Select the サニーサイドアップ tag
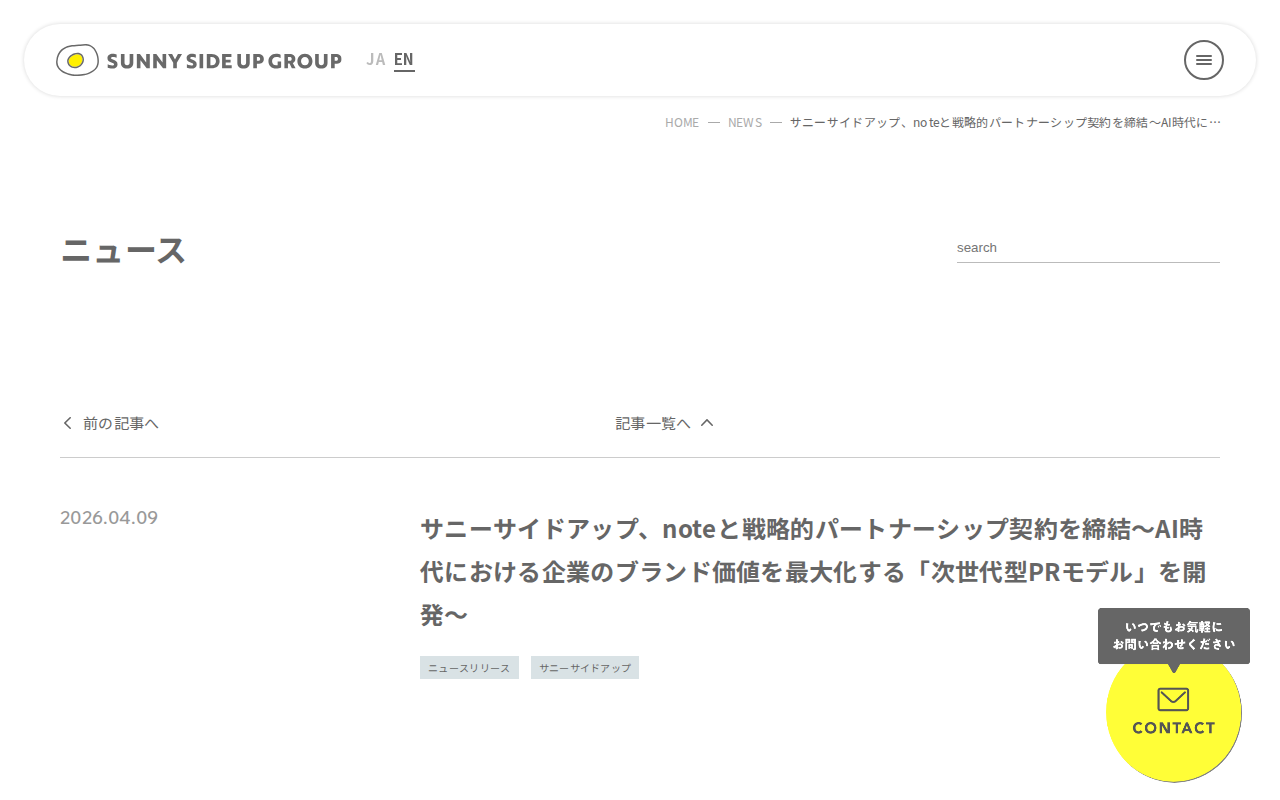The height and width of the screenshot is (800, 1280). [585, 667]
